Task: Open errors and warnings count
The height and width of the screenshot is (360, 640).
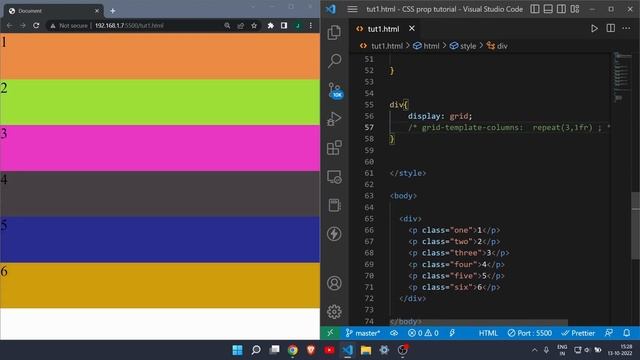Action: pyautogui.click(x=423, y=333)
